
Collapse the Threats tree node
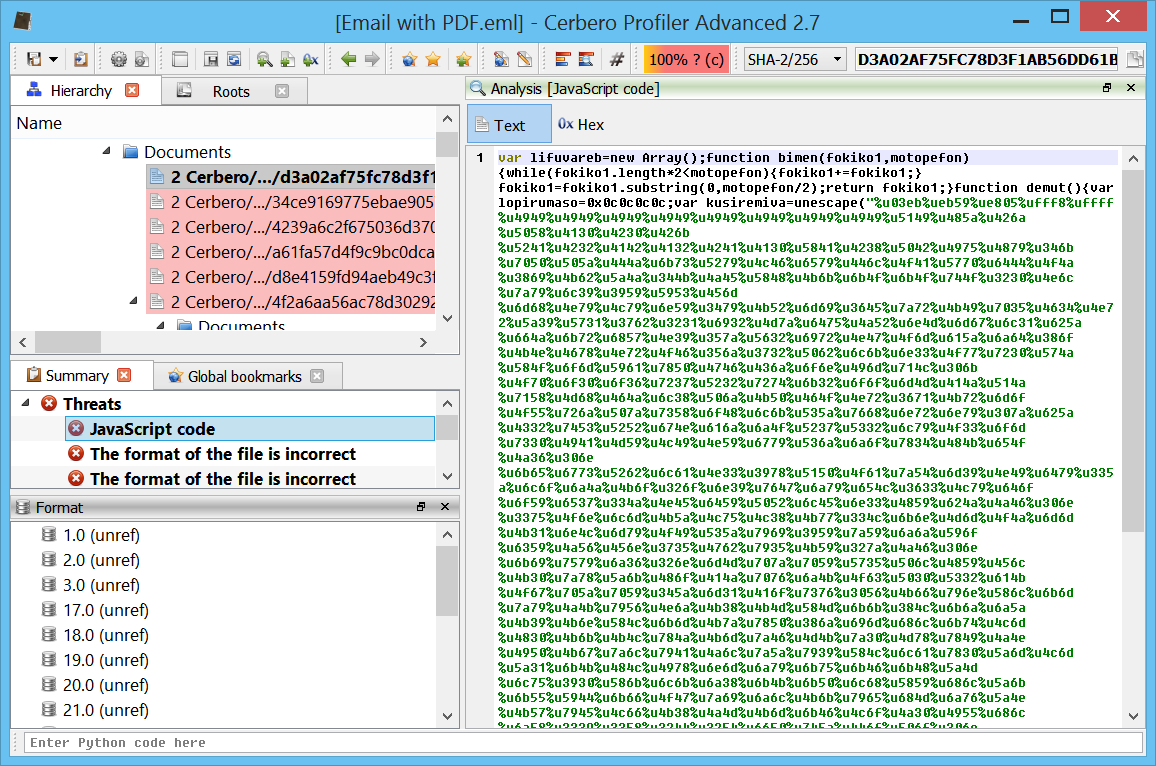point(25,403)
